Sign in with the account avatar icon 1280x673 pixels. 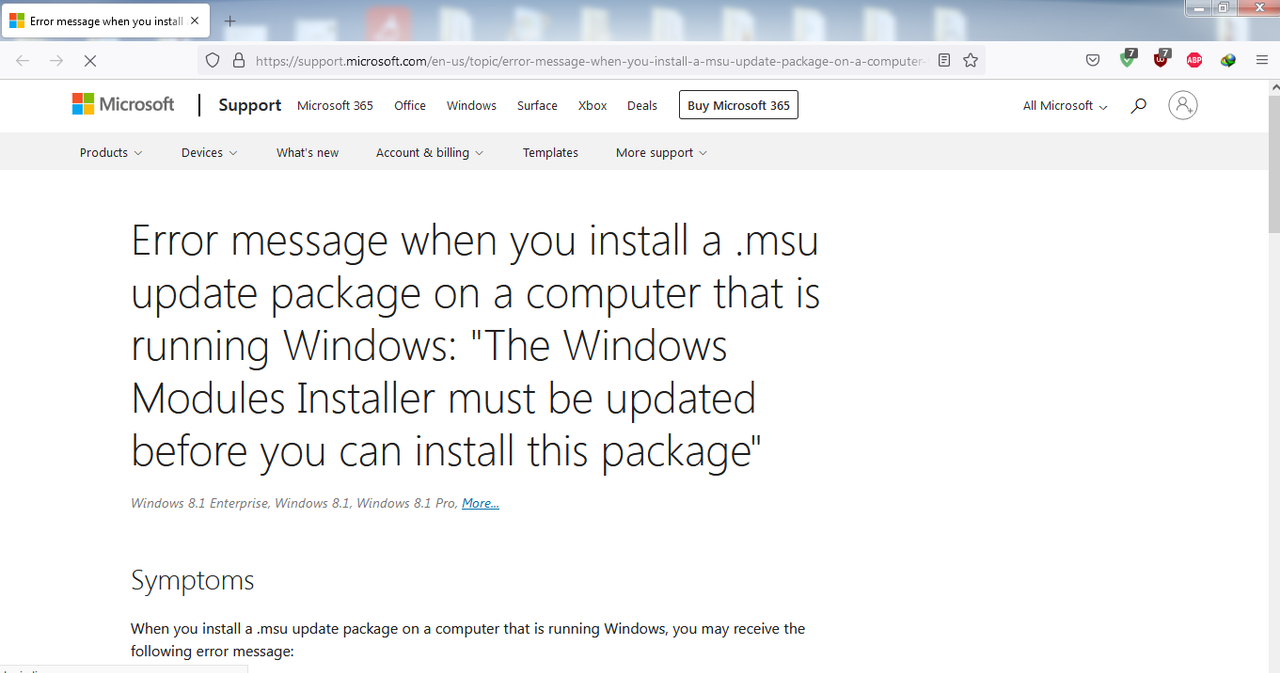click(x=1183, y=105)
